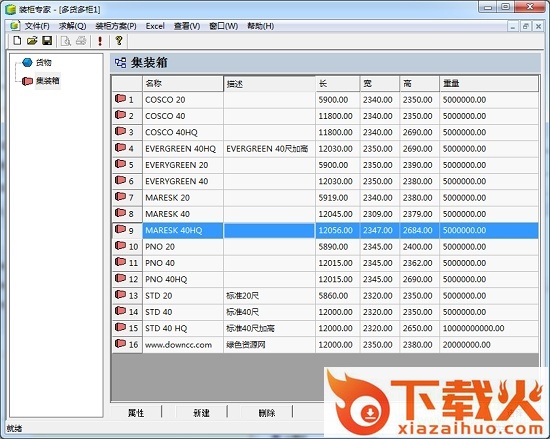550x439 pixels.
Task: Click the container icon of row 4
Action: coord(120,148)
